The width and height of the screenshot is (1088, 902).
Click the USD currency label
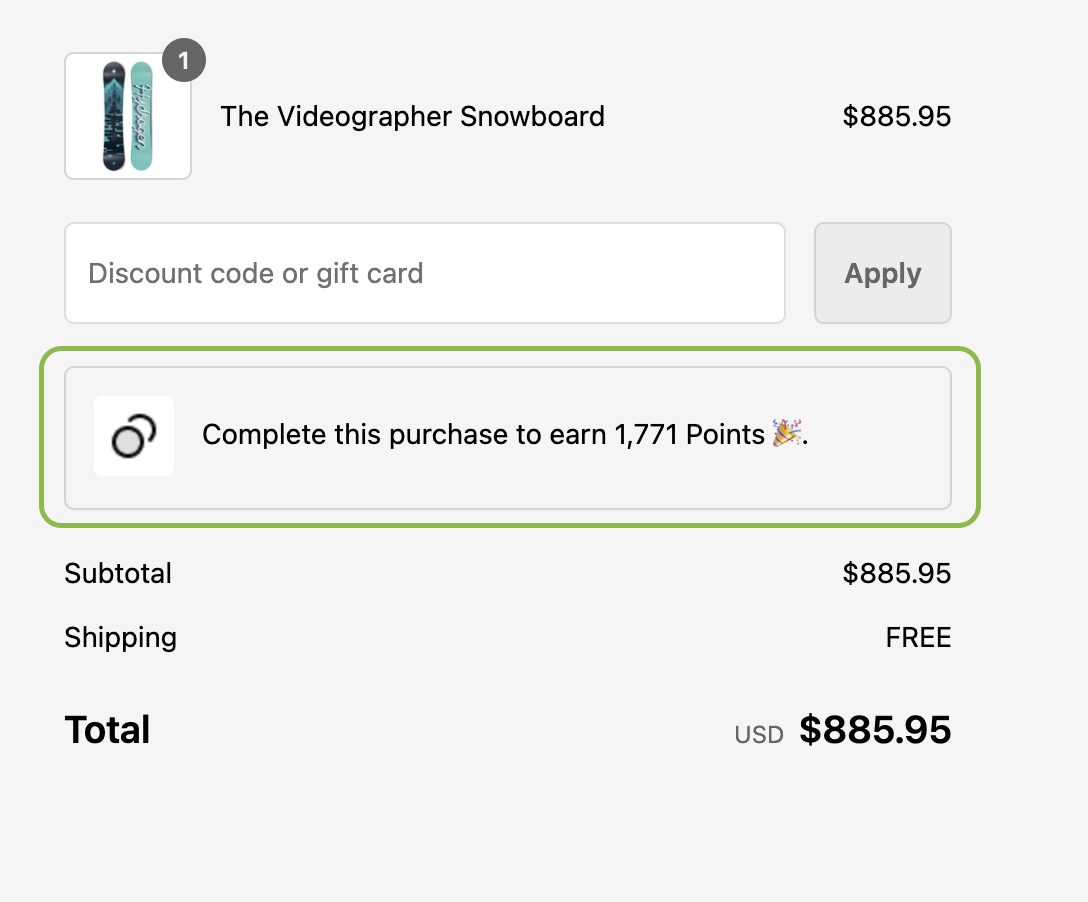(759, 734)
